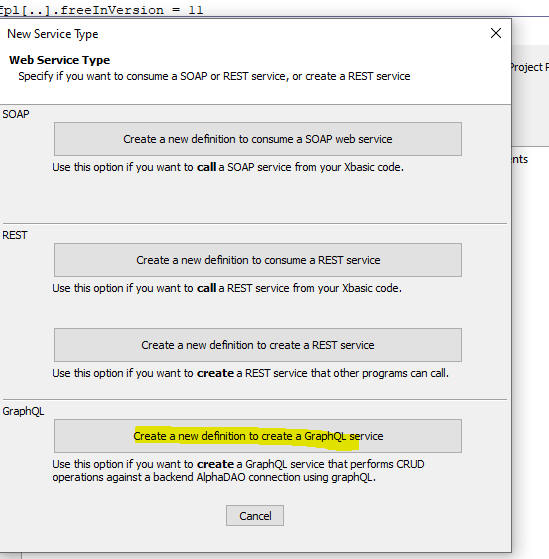Viewport: 549px width, 559px height.
Task: Click the Specify if you want to consume subtitle
Action: 214,76
